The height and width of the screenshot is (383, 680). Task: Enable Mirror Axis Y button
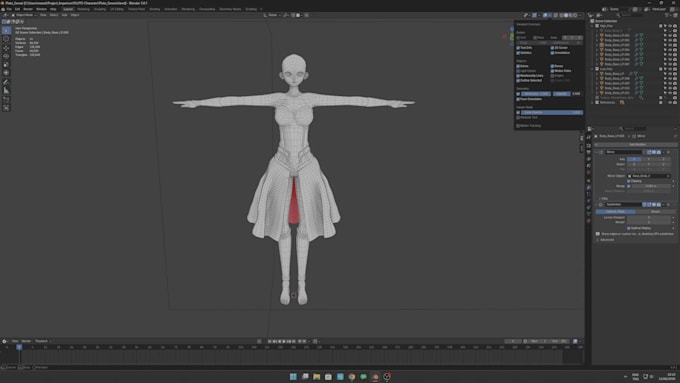coord(649,159)
